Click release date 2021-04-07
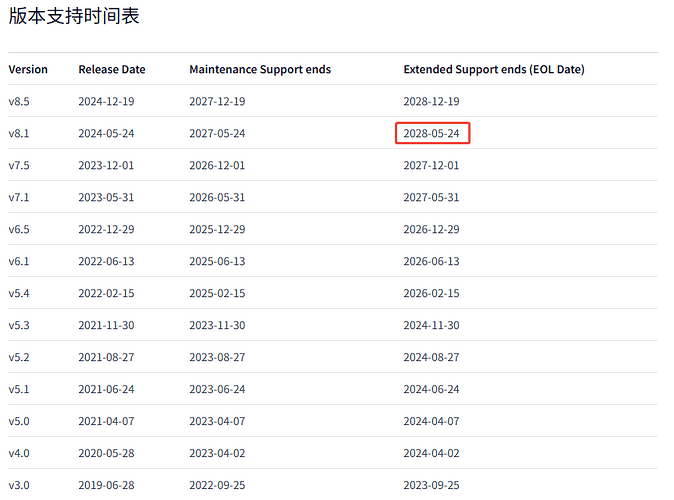The image size is (674, 500). coord(106,421)
